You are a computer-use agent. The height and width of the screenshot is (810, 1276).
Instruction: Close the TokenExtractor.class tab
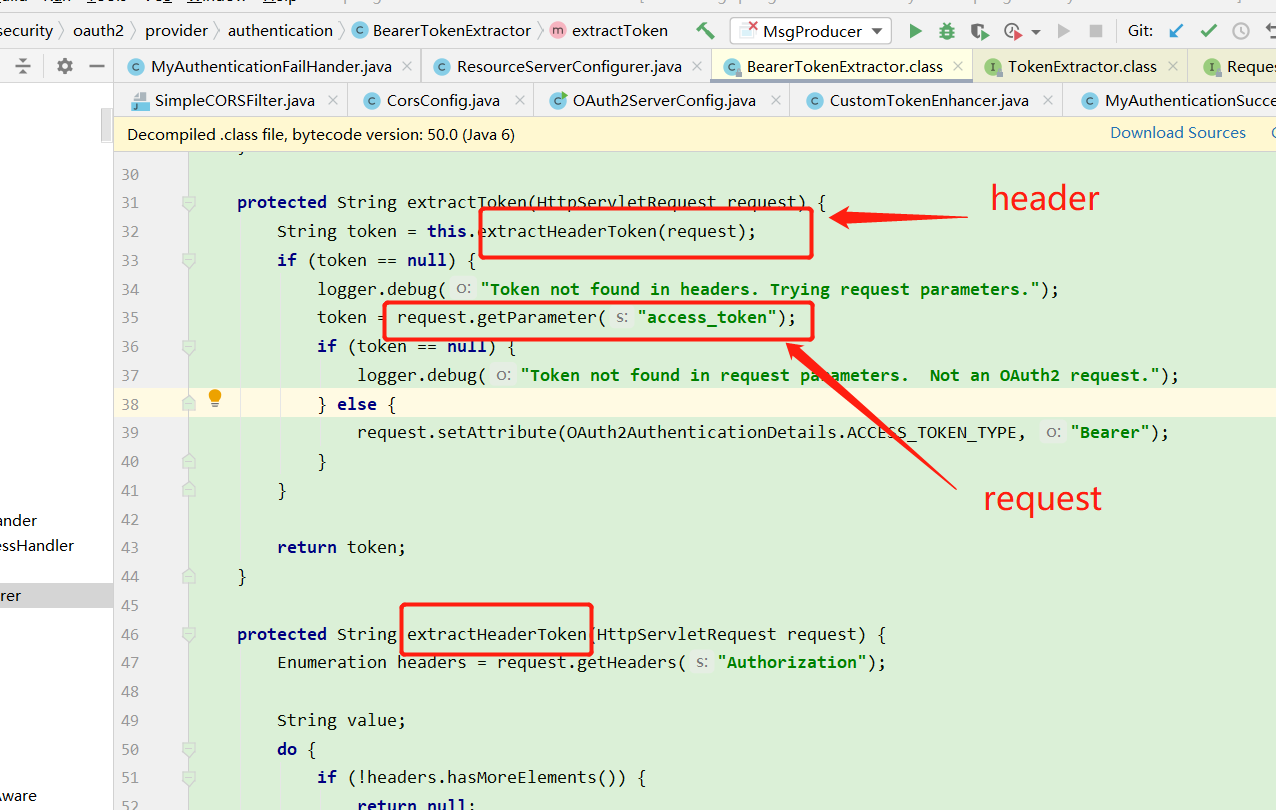(x=1172, y=67)
